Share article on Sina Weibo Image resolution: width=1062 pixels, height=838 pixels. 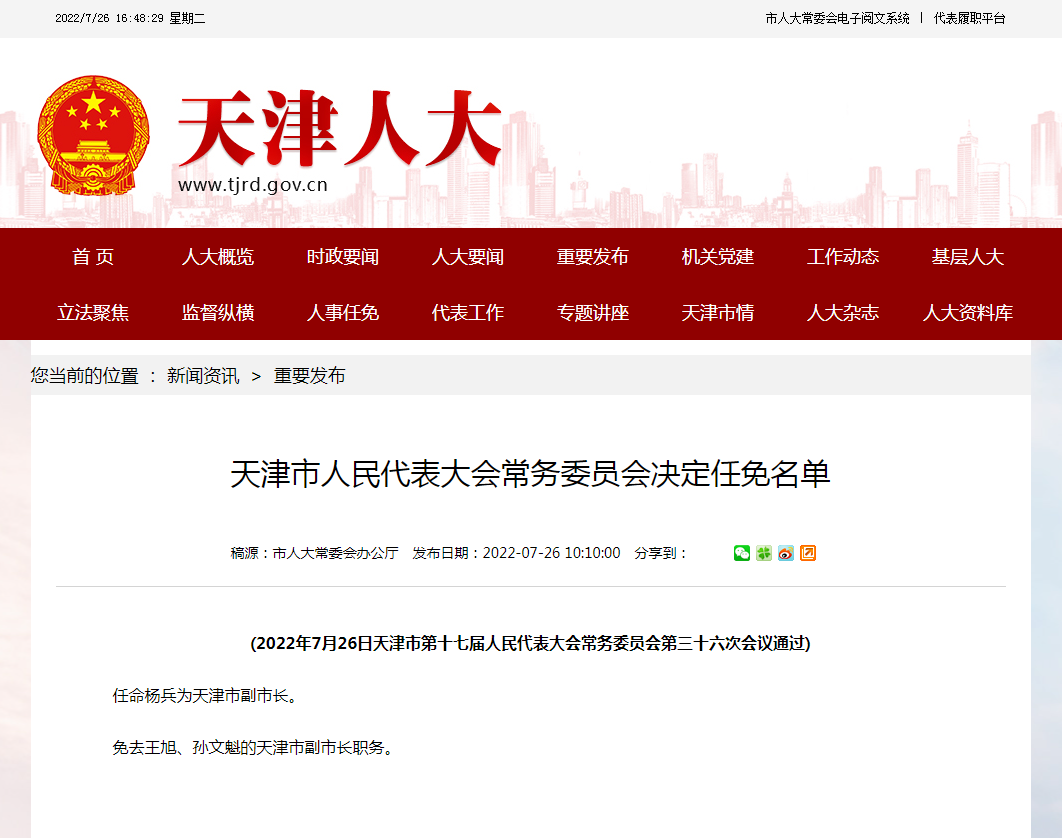point(785,553)
